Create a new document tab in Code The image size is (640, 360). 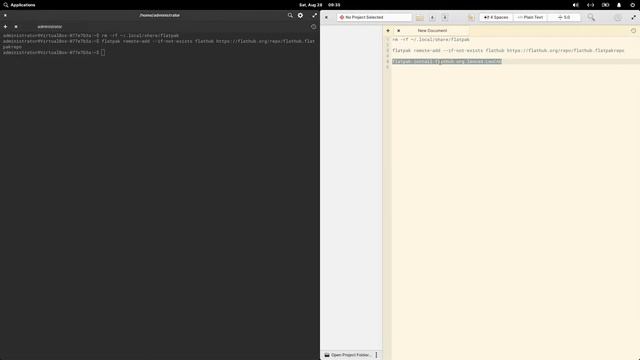(388, 31)
